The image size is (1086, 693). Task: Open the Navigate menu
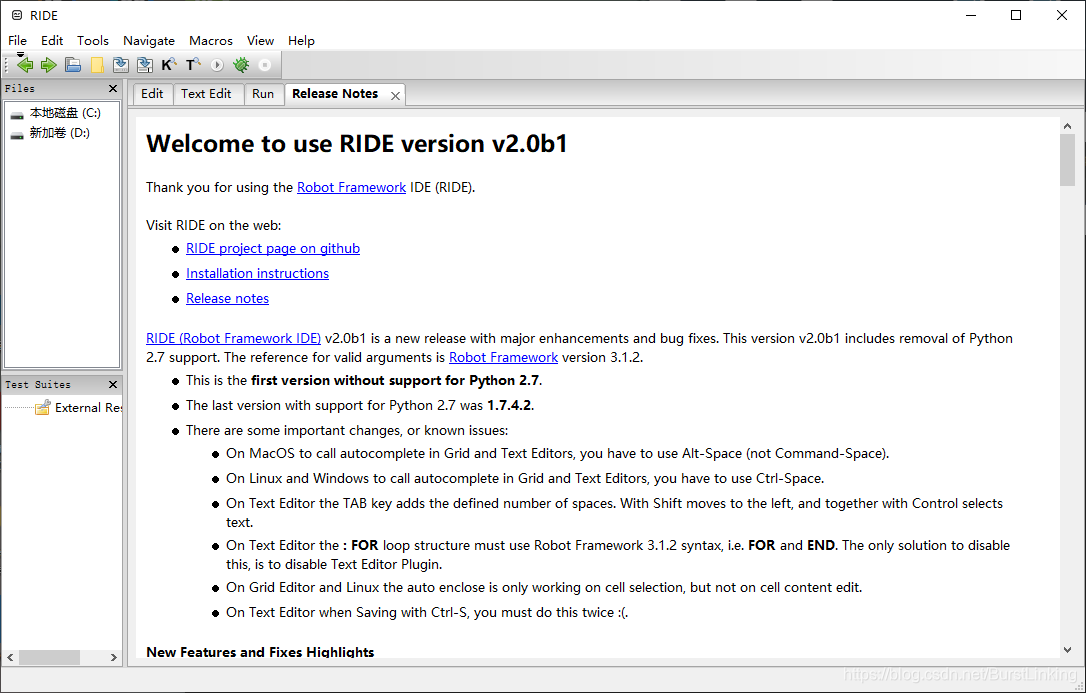(149, 41)
